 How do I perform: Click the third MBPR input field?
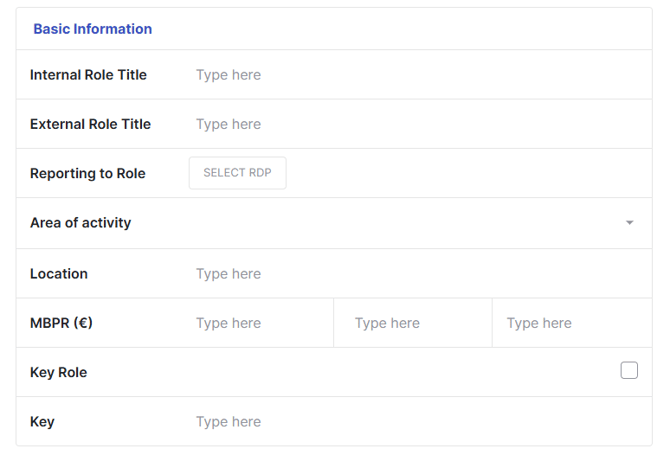tap(570, 323)
